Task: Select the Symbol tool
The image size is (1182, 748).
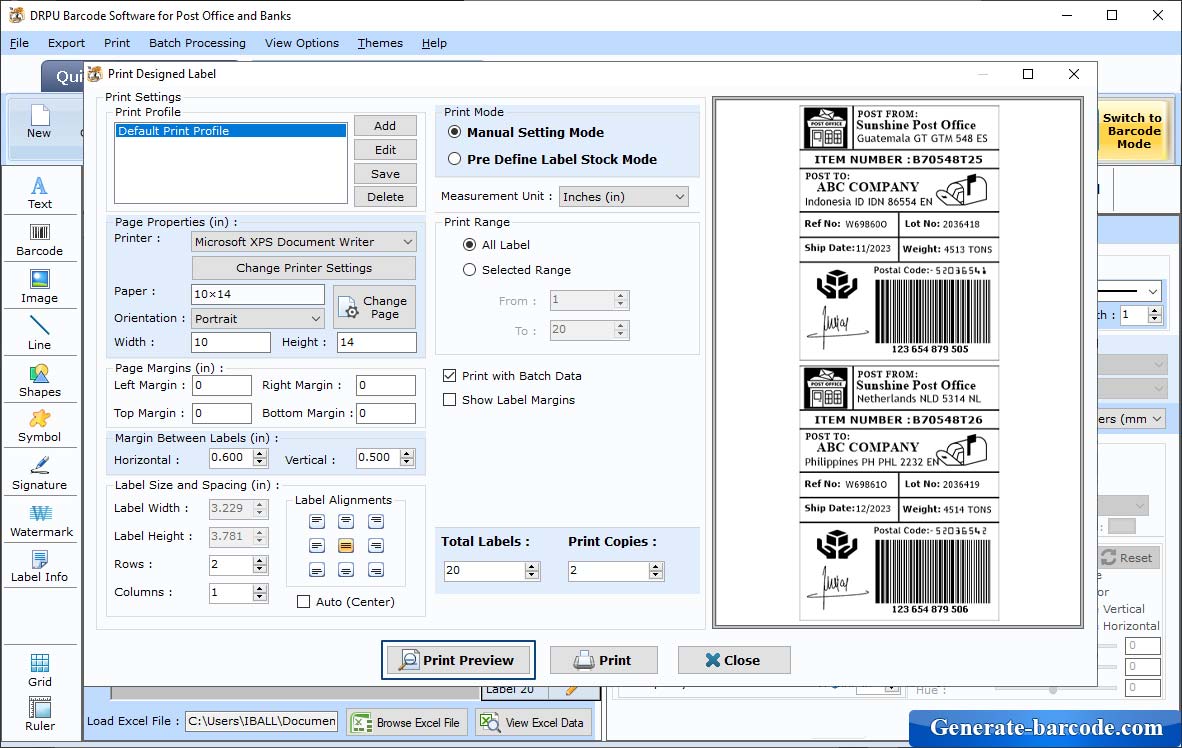Action: tap(40, 426)
